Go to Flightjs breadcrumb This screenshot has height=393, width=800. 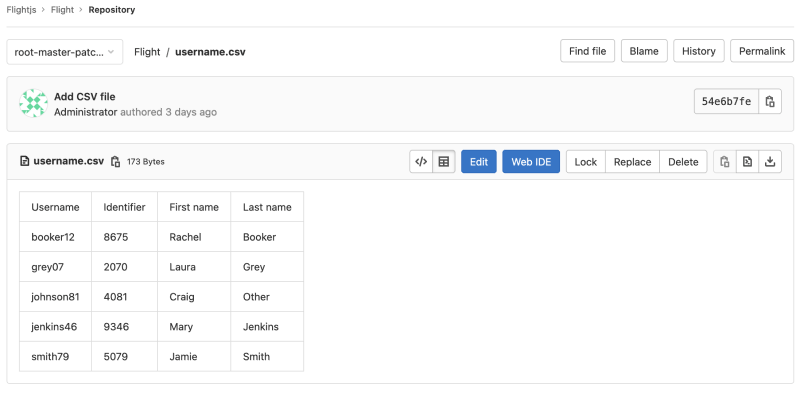tap(21, 10)
